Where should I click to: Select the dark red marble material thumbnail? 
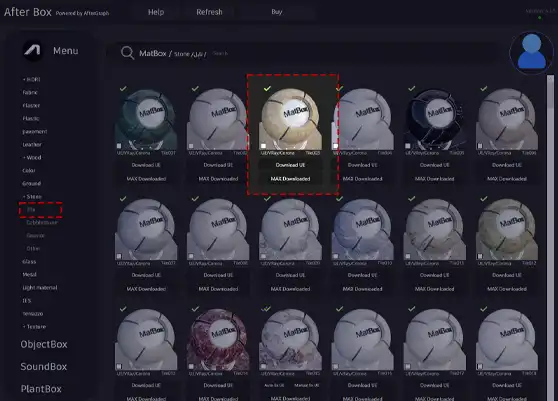coord(218,339)
